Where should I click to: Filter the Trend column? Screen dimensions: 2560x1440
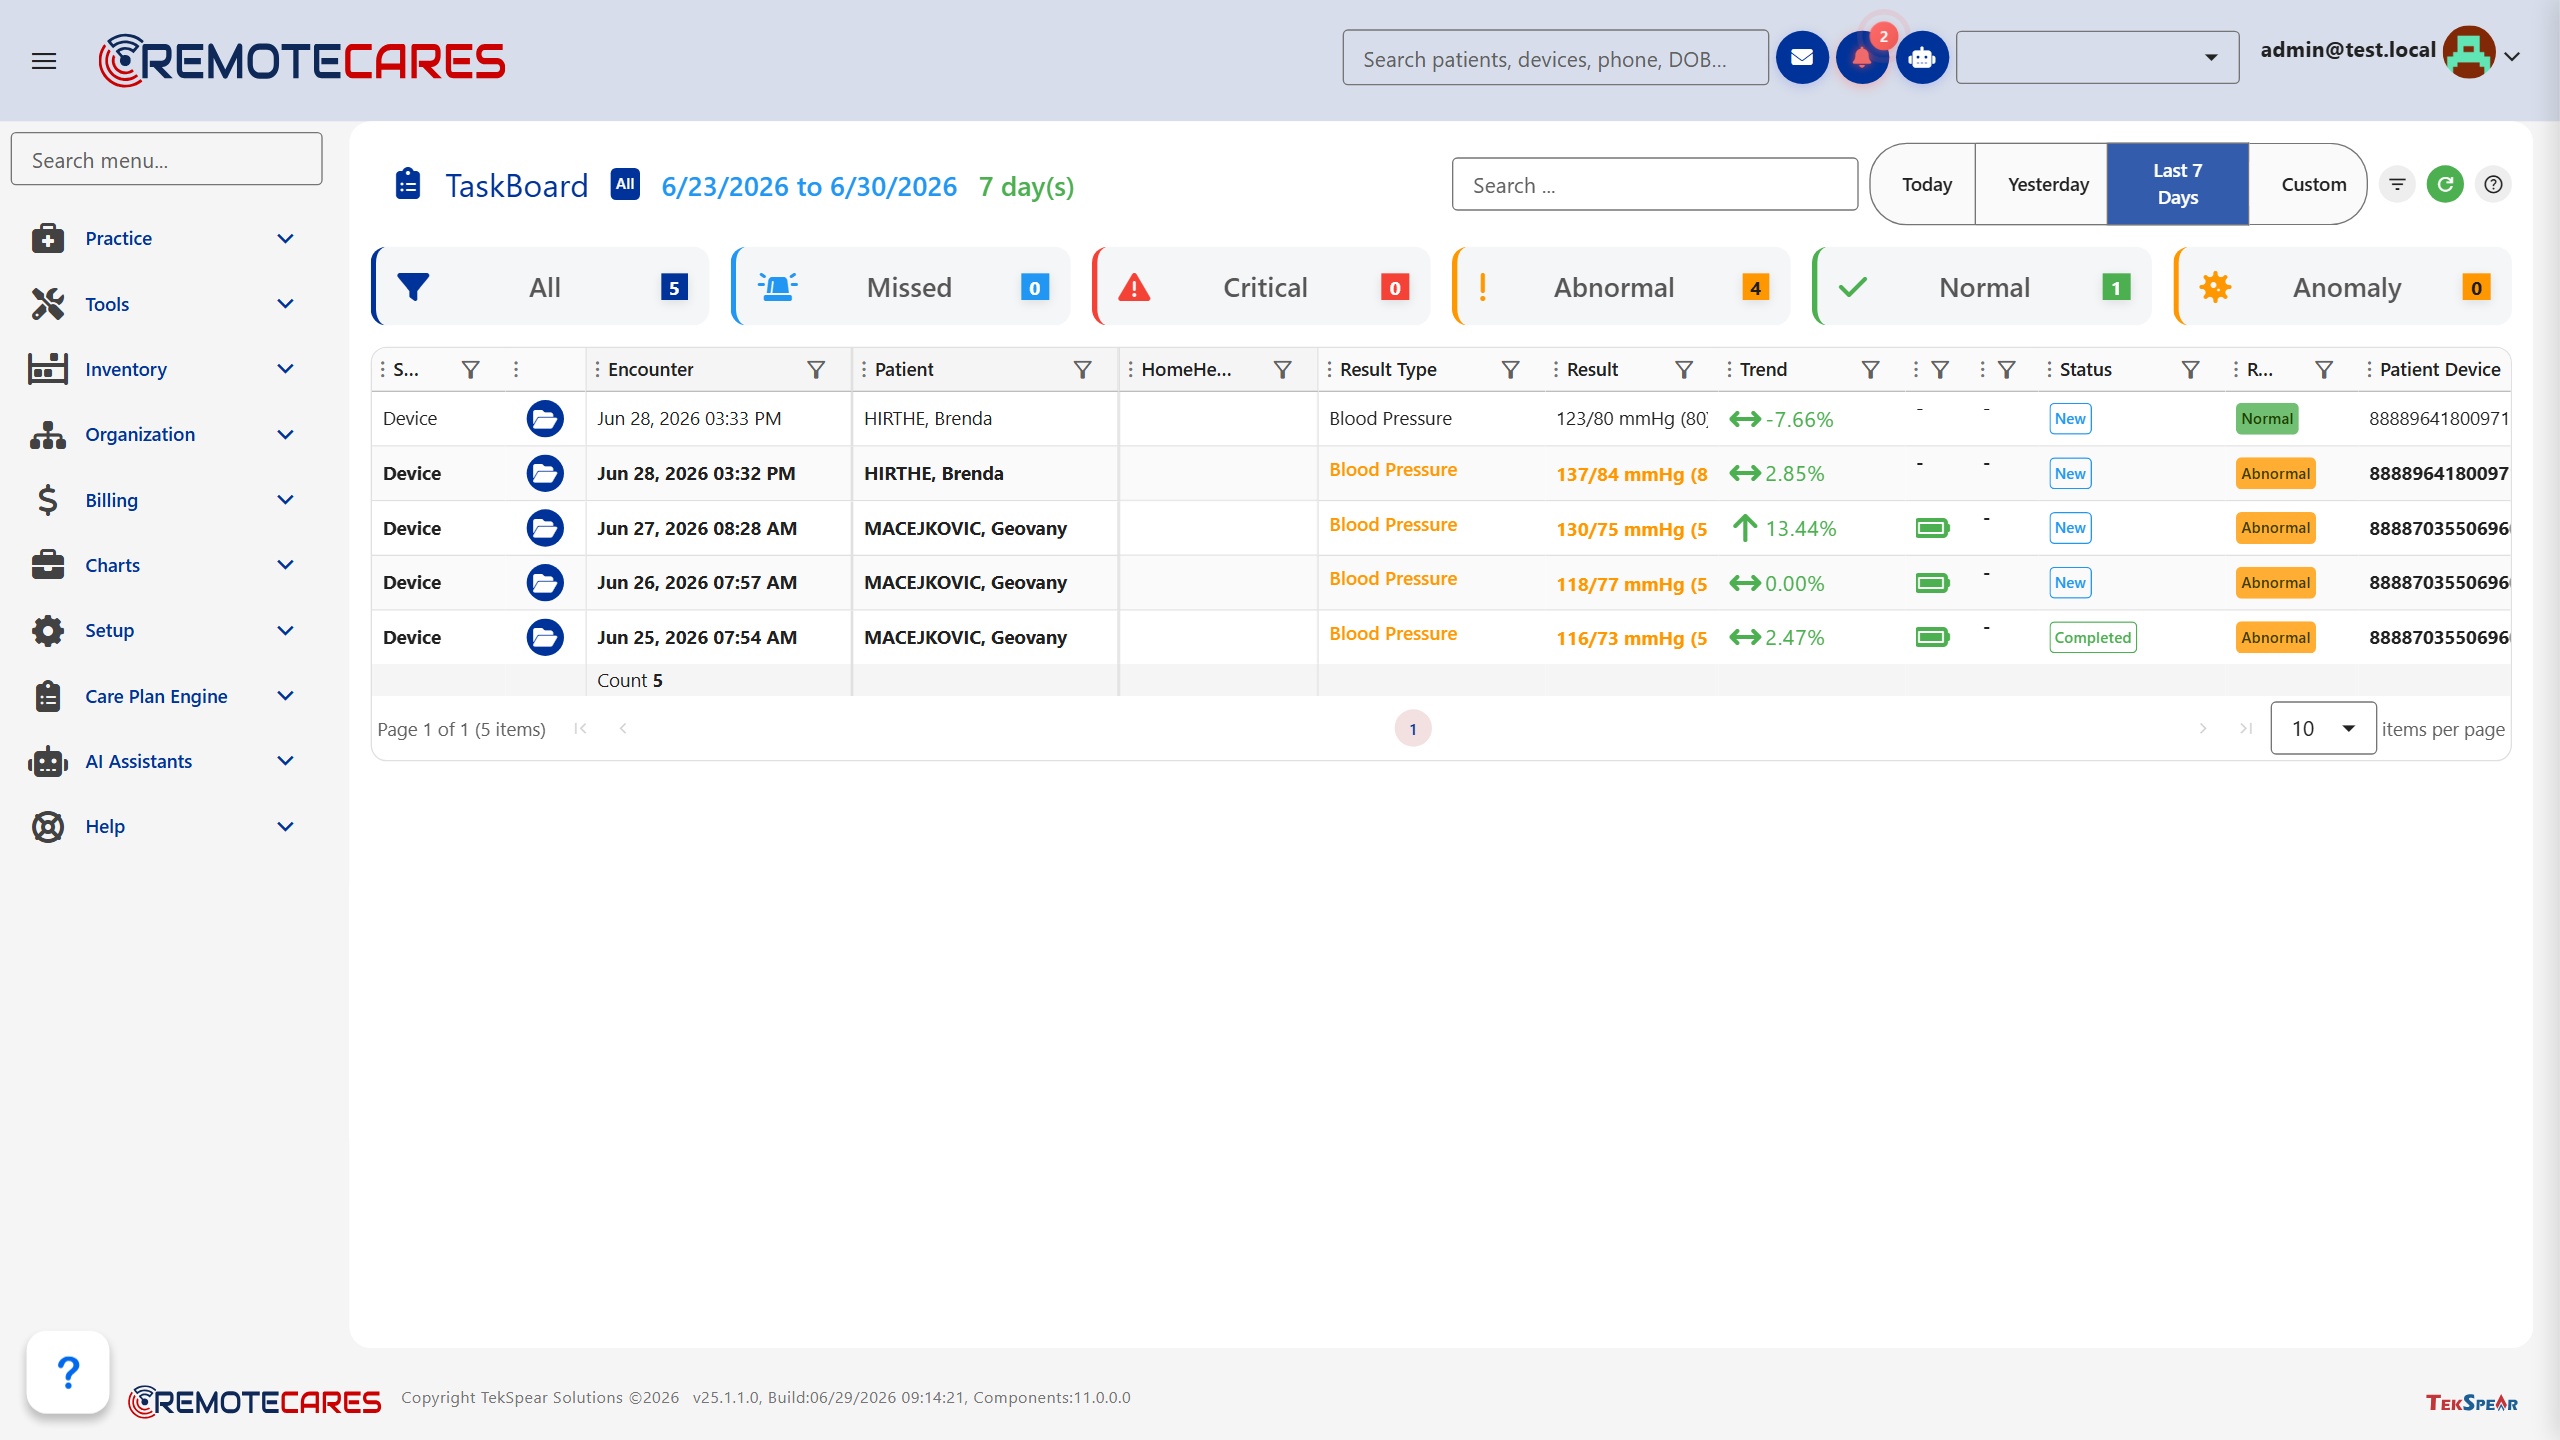pos(1870,370)
